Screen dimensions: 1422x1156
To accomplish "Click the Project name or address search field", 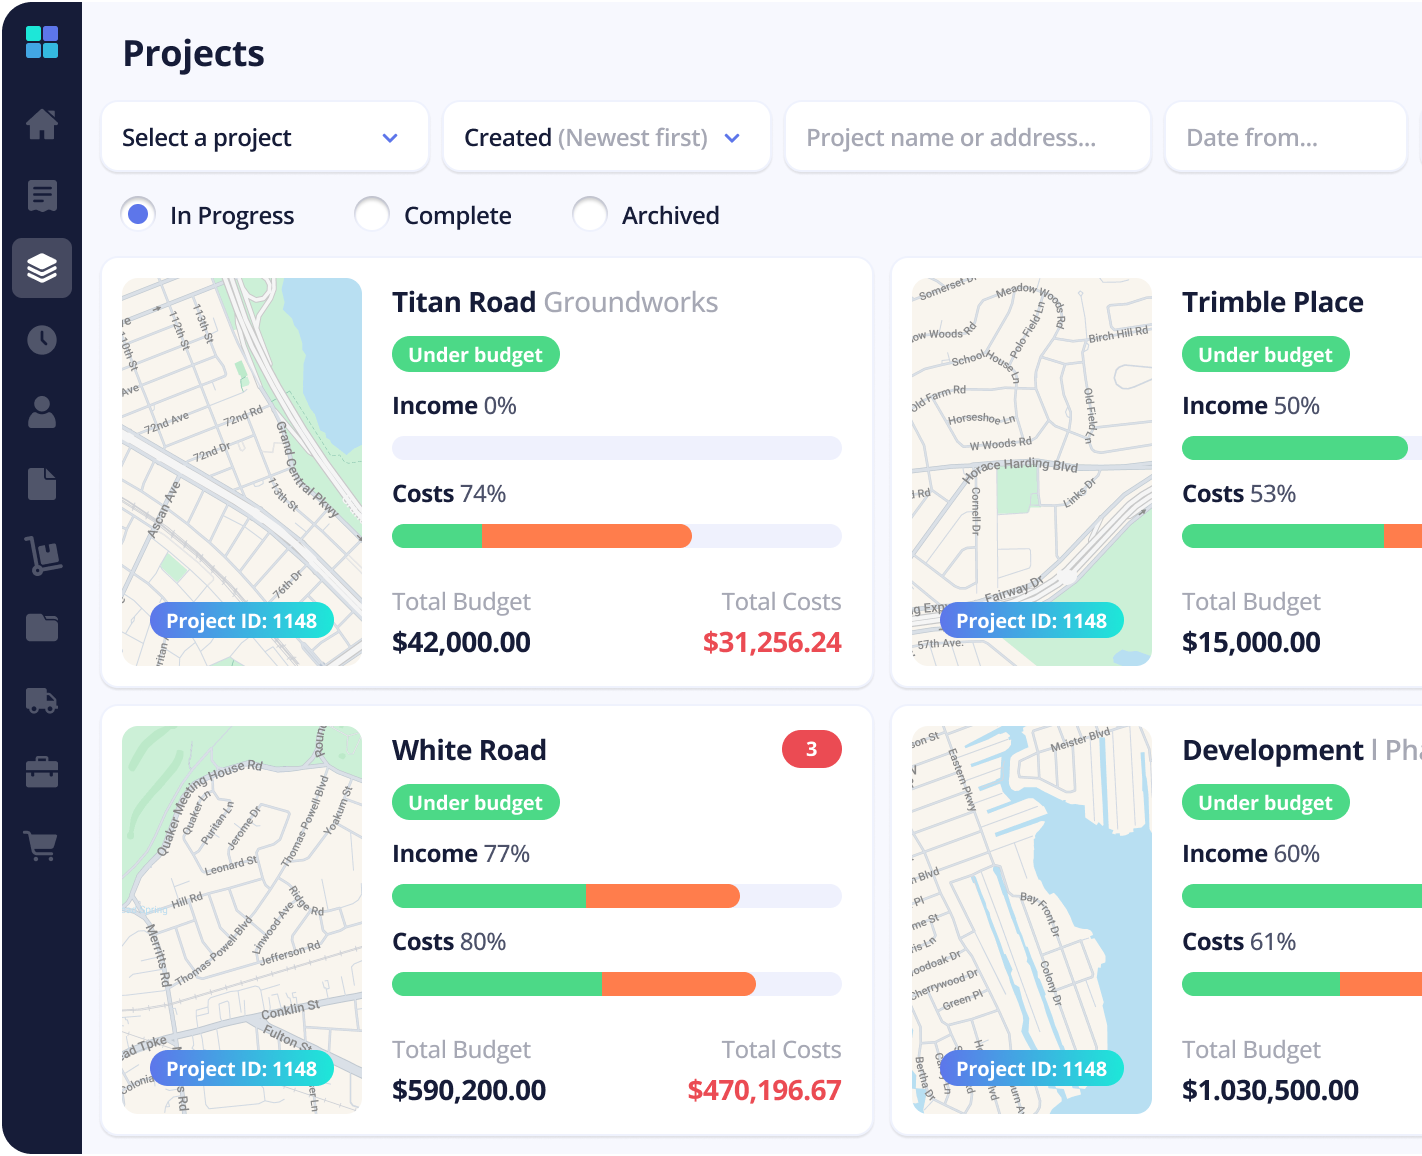I will (x=967, y=137).
